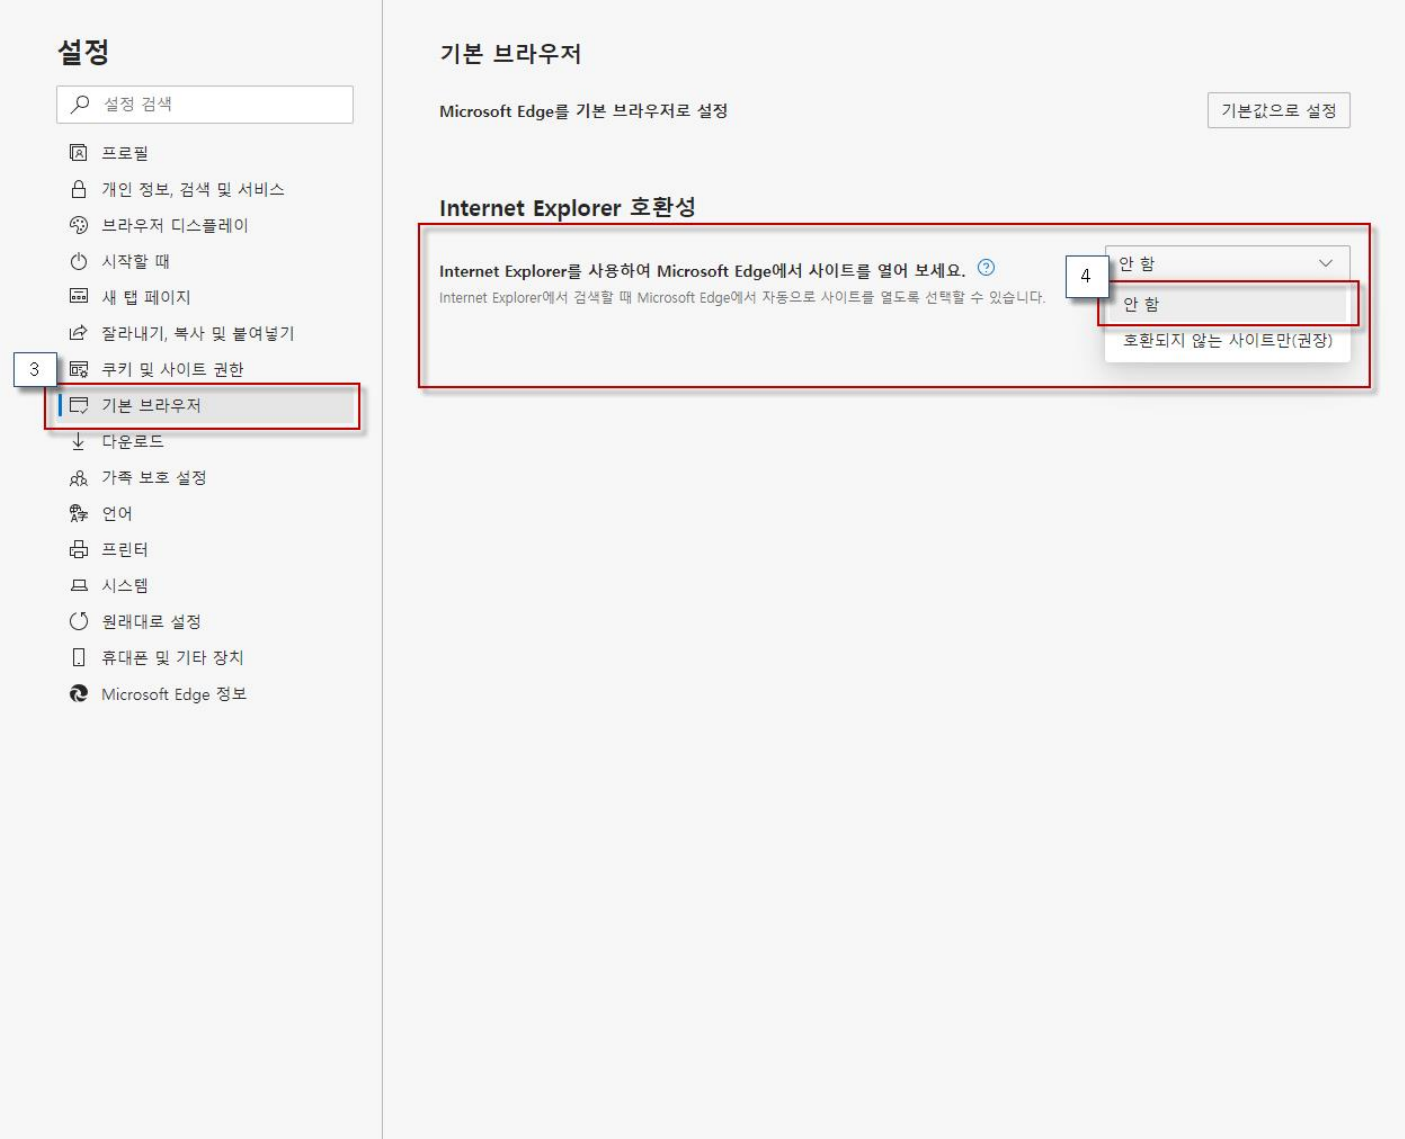Click the printer icon beside 프린터
Viewport: 1405px width, 1139px height.
pyautogui.click(x=78, y=550)
